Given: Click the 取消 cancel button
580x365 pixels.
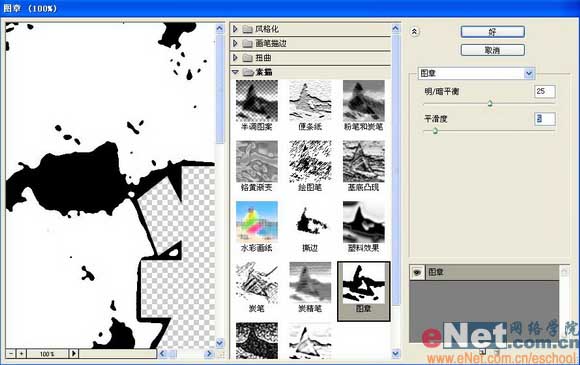Looking at the screenshot, I should tap(492, 50).
